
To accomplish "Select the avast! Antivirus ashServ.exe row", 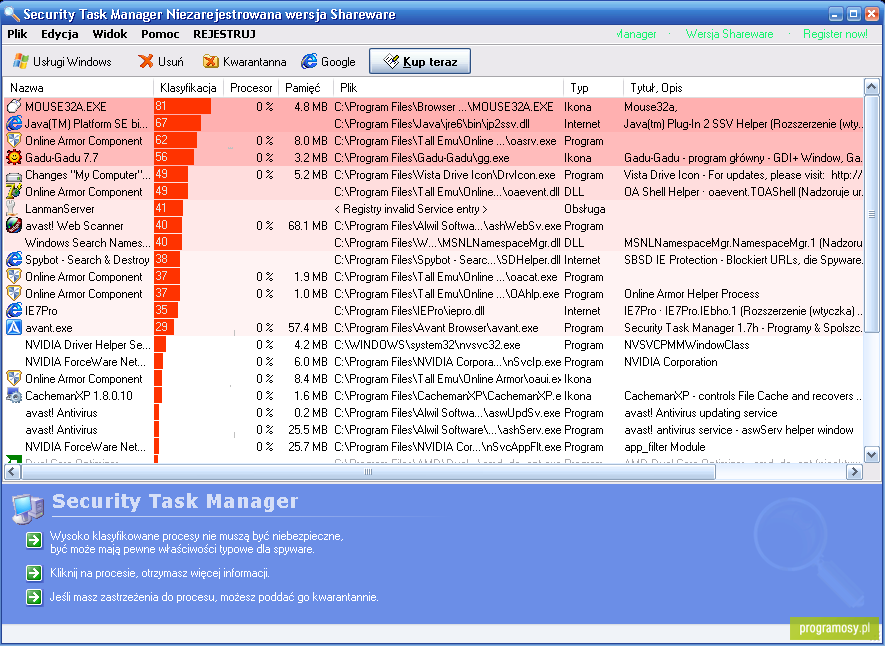I will [x=433, y=429].
